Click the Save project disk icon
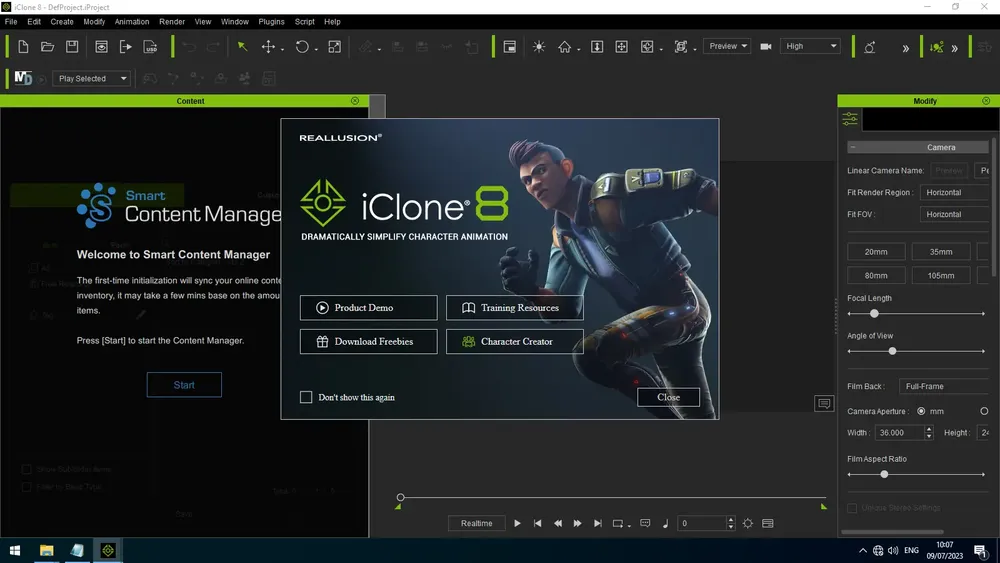 coord(72,47)
